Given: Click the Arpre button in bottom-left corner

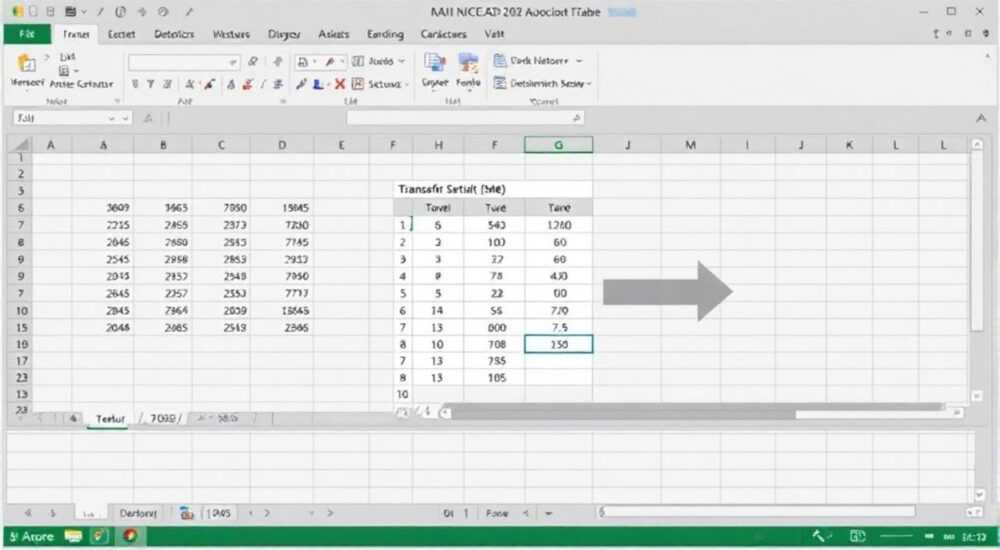Looking at the screenshot, I should 31,536.
